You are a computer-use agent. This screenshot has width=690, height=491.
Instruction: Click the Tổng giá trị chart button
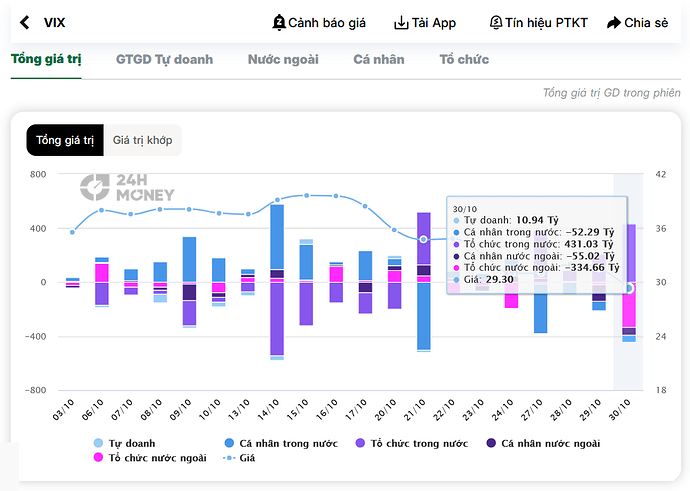pos(65,140)
